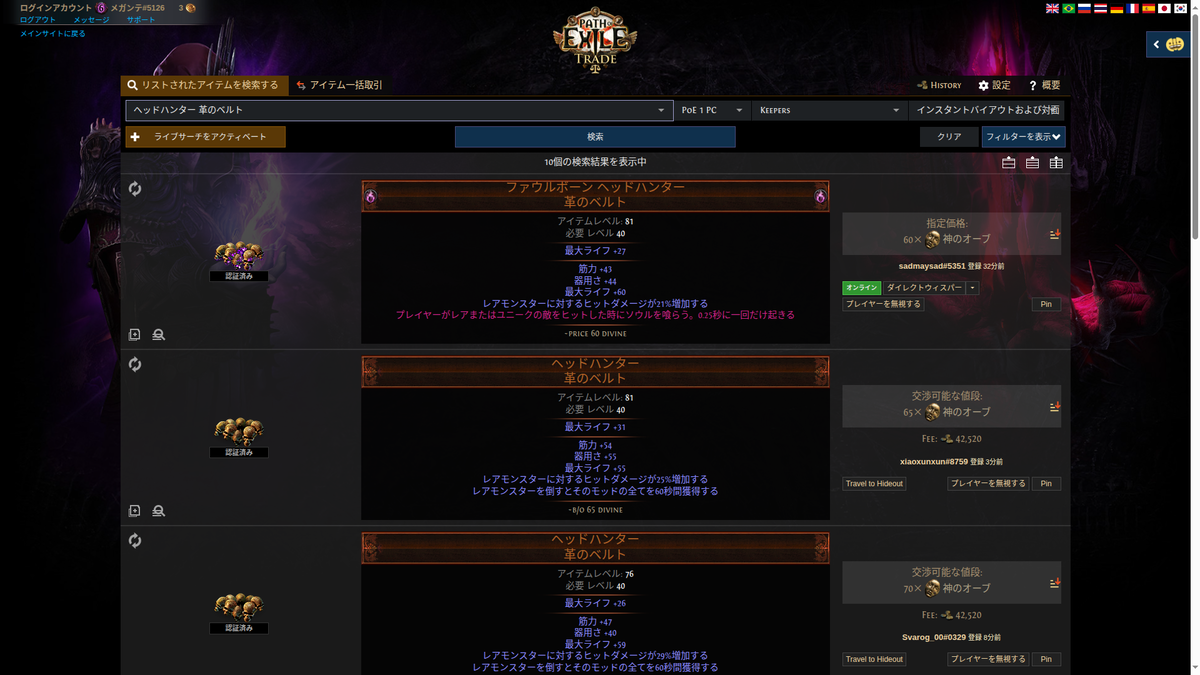
Task: Open the PoE 1 PC platform dropdown
Action: tap(711, 110)
